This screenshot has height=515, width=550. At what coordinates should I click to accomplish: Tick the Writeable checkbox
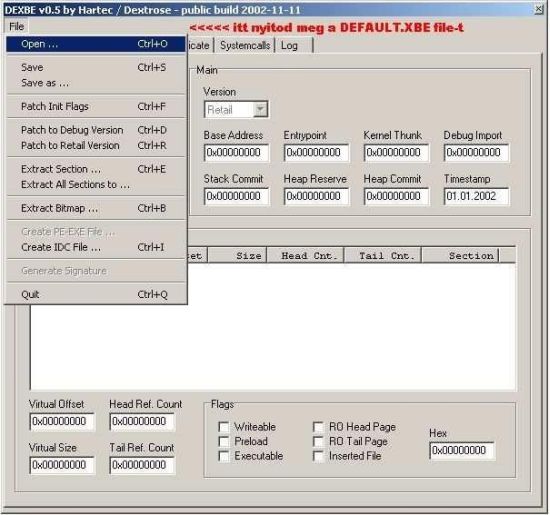(x=223, y=427)
